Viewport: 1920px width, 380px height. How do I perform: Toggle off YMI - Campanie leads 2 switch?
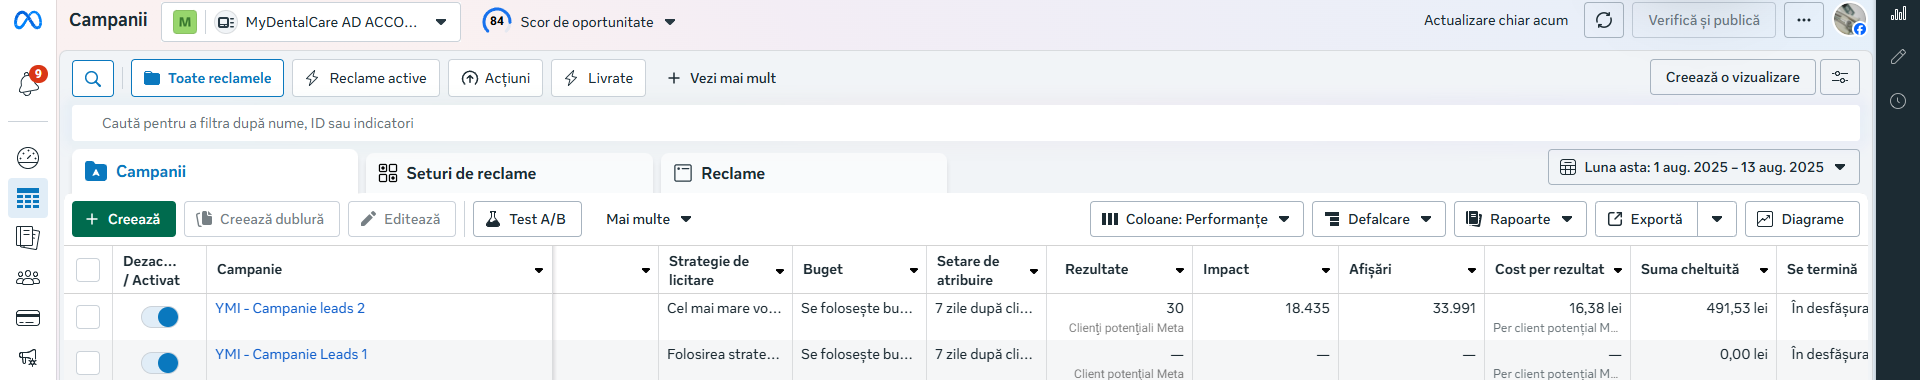(x=160, y=317)
